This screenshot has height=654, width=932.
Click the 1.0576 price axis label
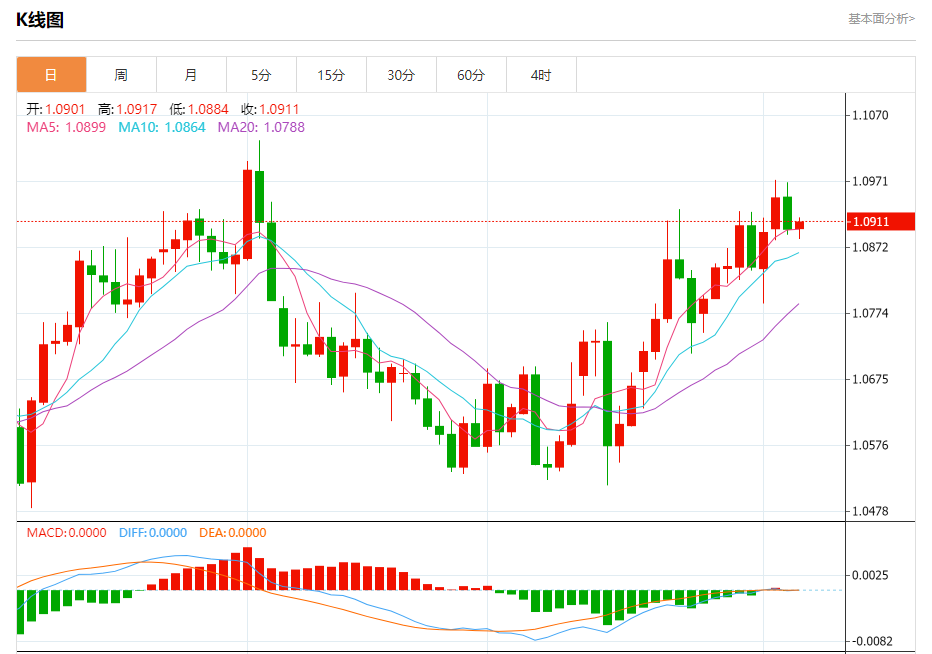(x=870, y=445)
